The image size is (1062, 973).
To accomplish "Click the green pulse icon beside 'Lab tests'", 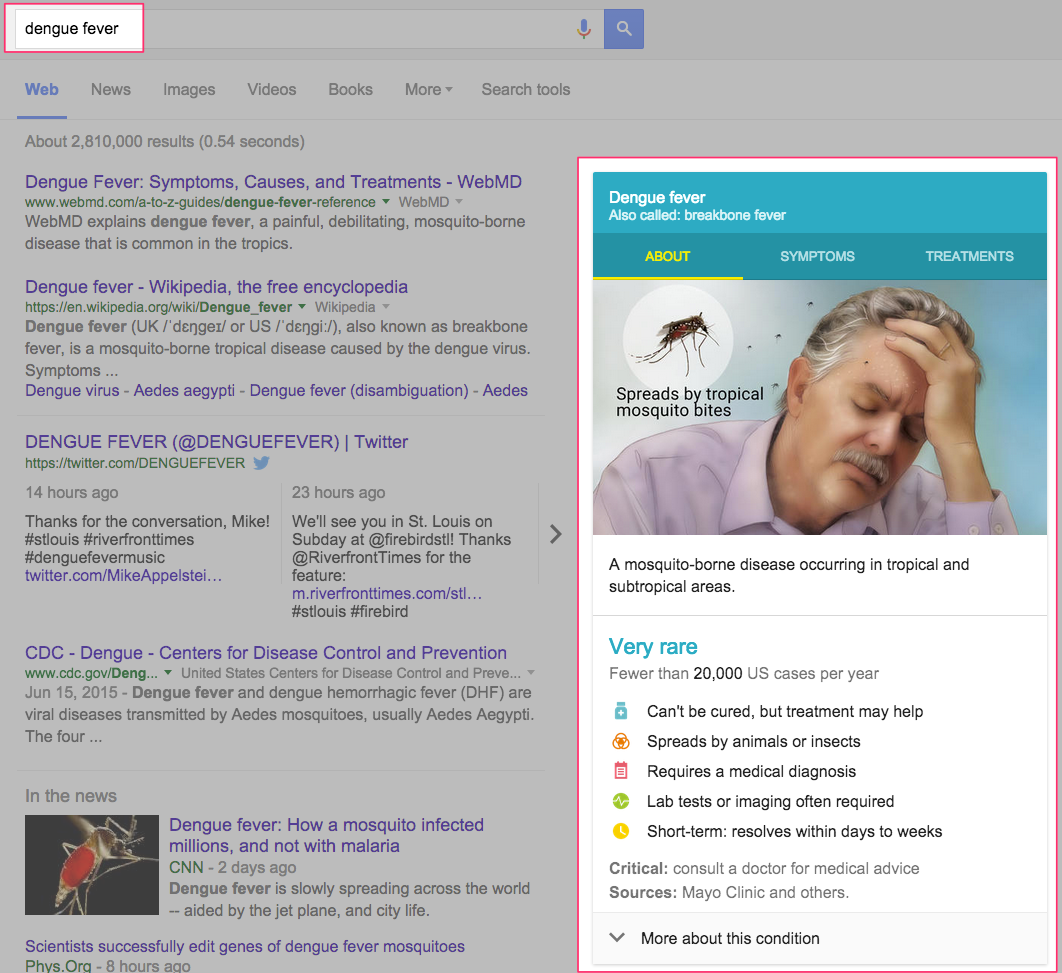I will [x=620, y=801].
